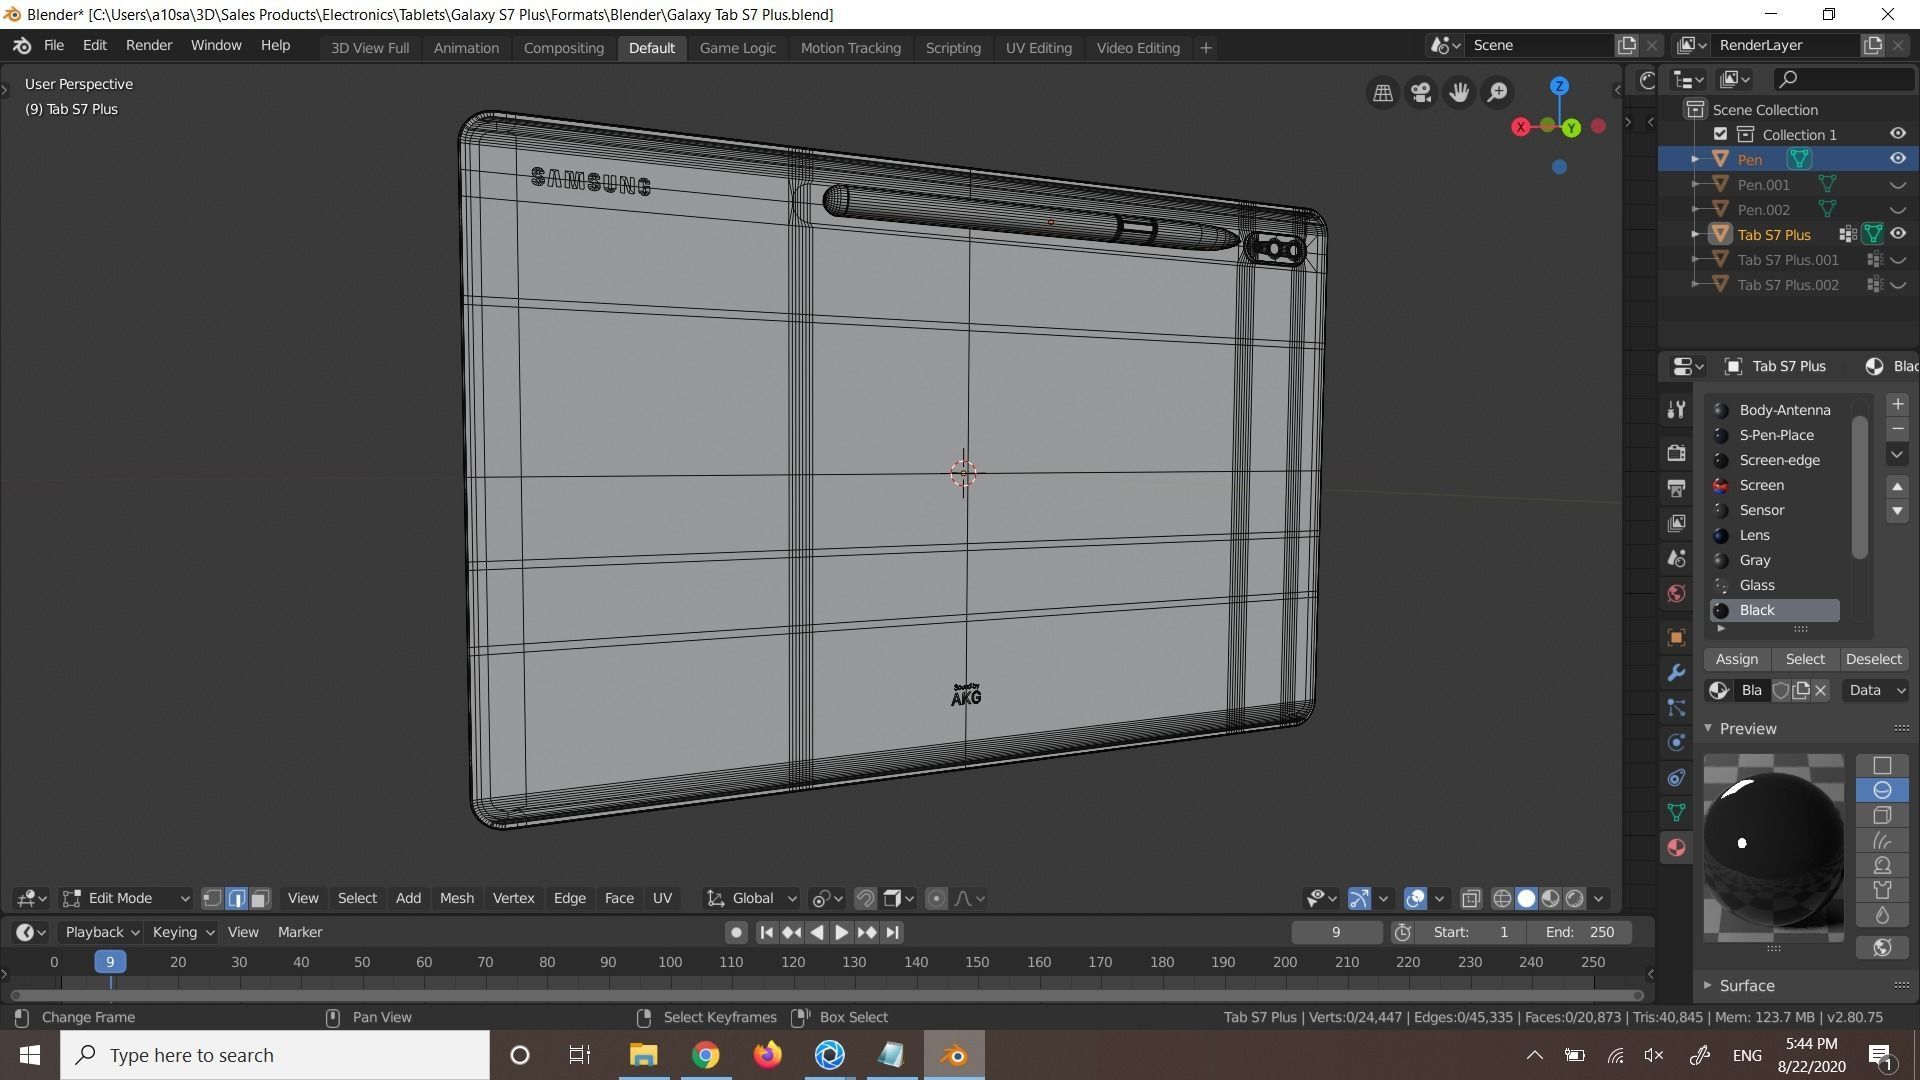This screenshot has width=1920, height=1080.
Task: Click the Assign material button
Action: click(1736, 660)
